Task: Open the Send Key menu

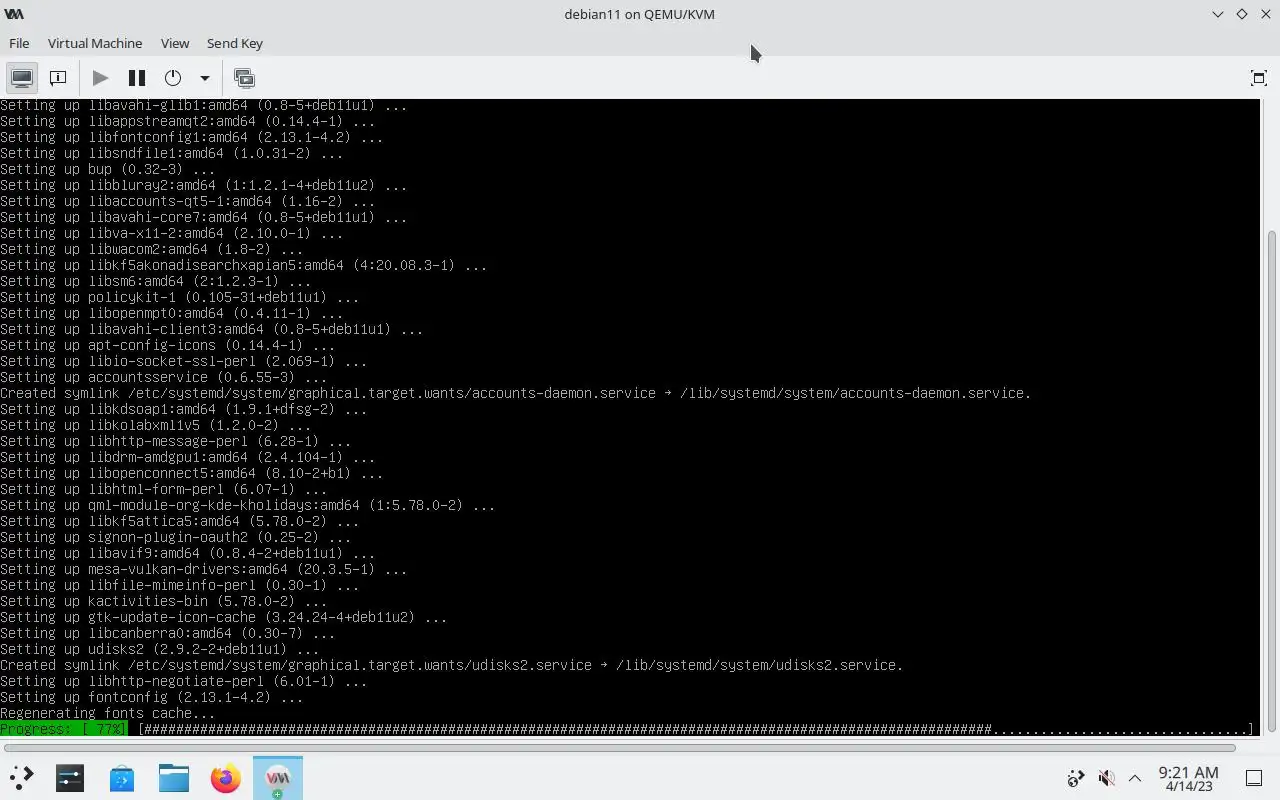Action: pyautogui.click(x=235, y=43)
